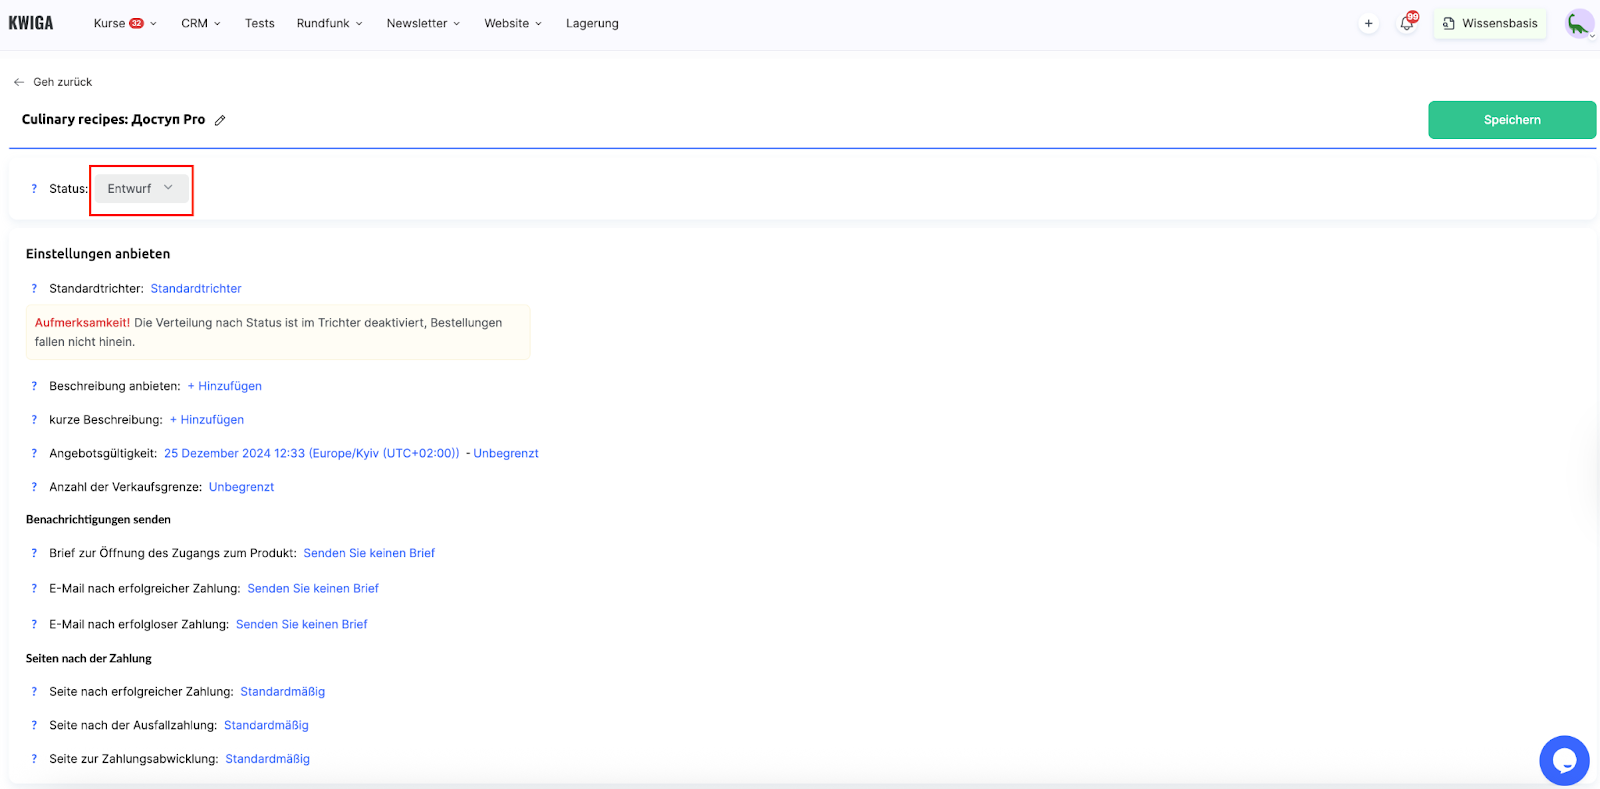Show help for Anzahl der Verkaufsgrenze

pos(34,487)
